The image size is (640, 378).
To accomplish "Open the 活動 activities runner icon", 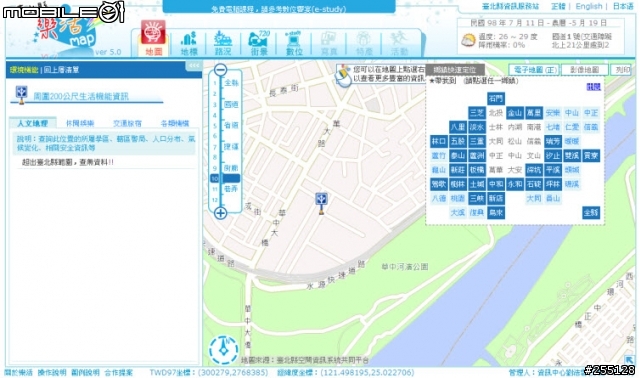I will pos(399,43).
